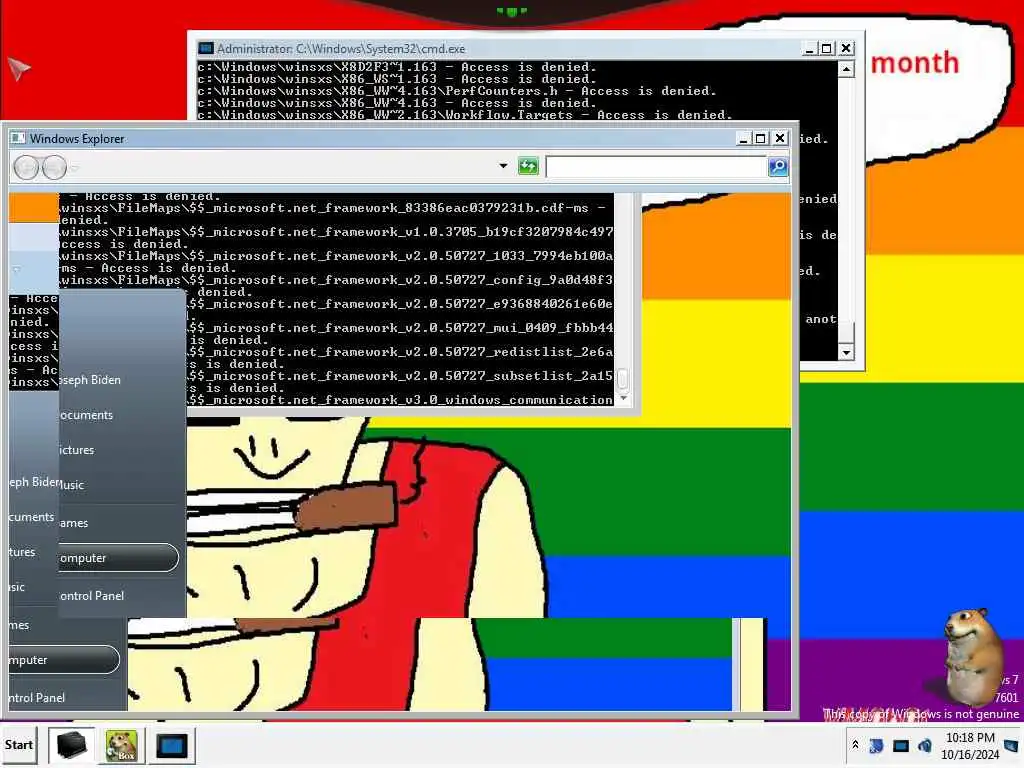Open the Start button on the taskbar

pos(19,745)
